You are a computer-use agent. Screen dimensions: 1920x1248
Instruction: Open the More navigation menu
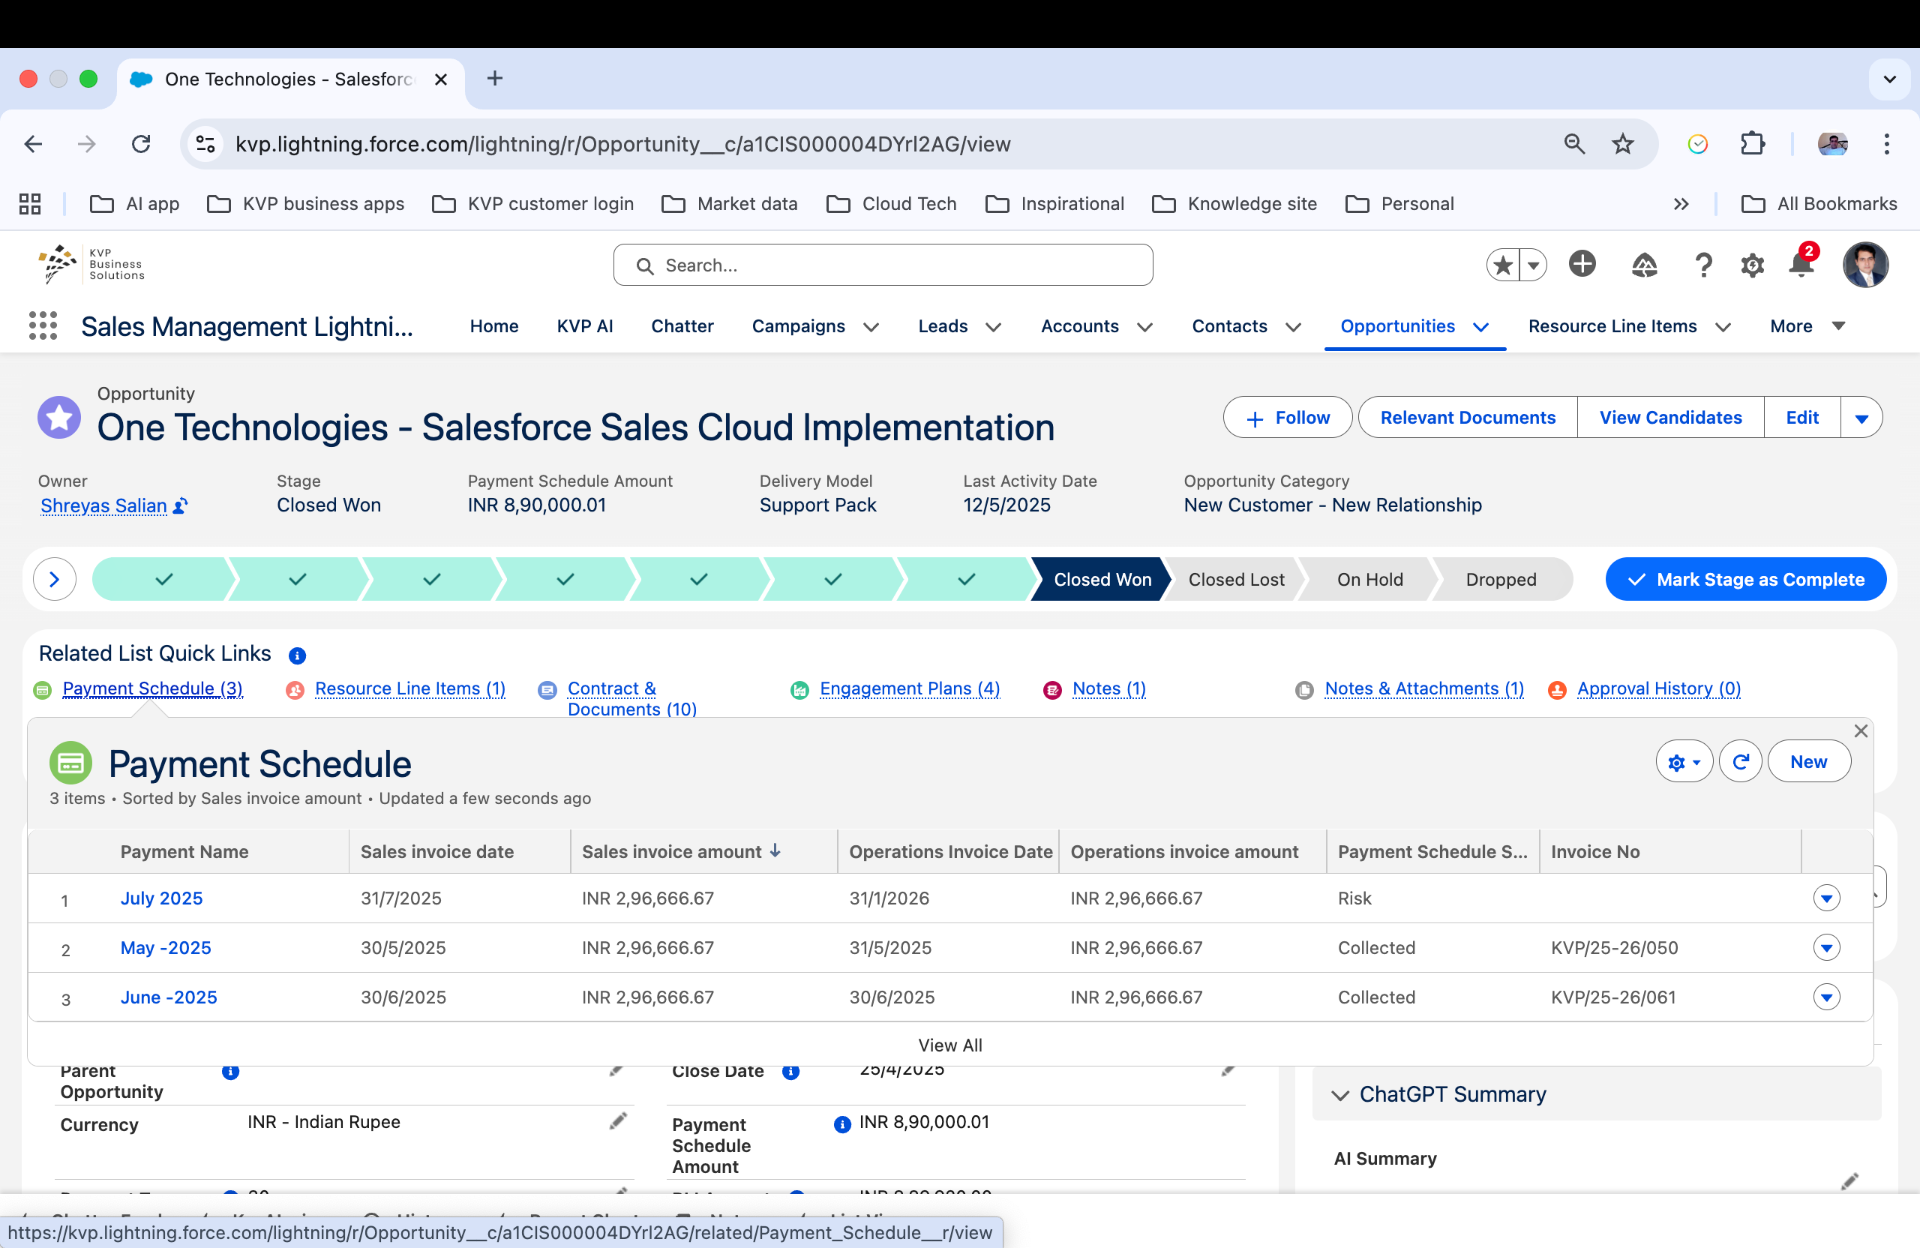1807,326
